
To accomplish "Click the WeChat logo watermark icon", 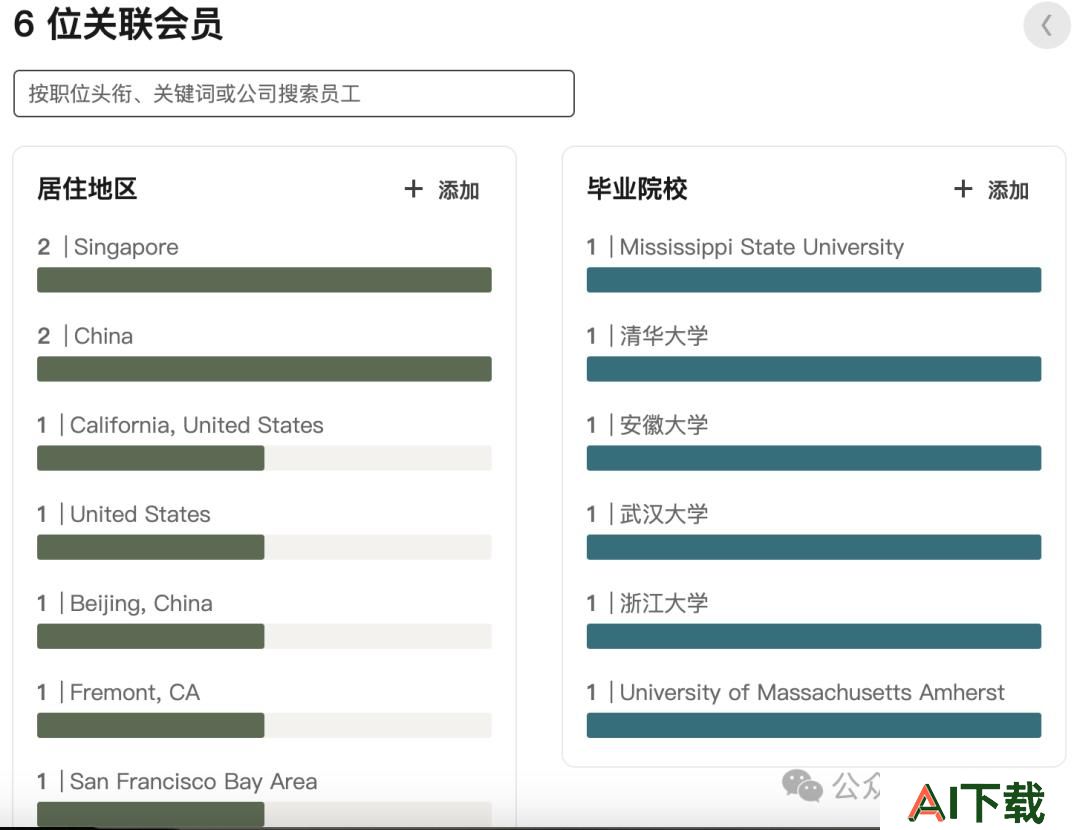I will tap(802, 785).
